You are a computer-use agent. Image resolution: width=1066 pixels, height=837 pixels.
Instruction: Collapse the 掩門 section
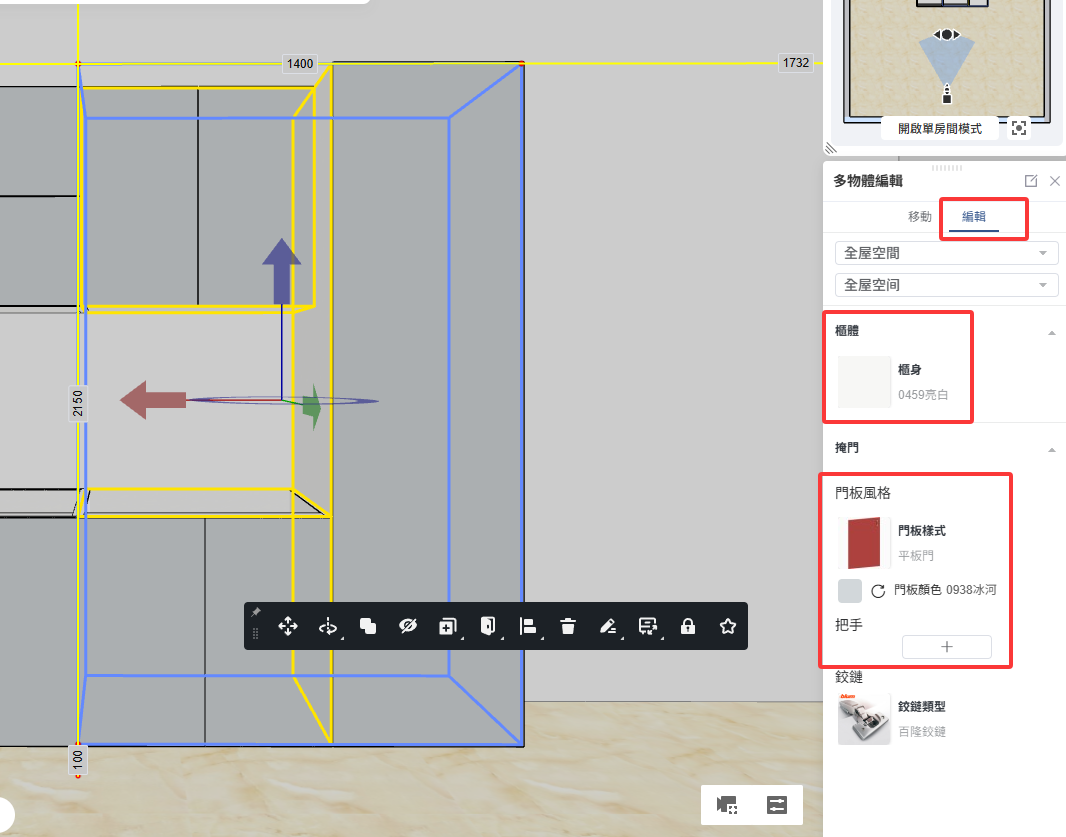point(1052,450)
